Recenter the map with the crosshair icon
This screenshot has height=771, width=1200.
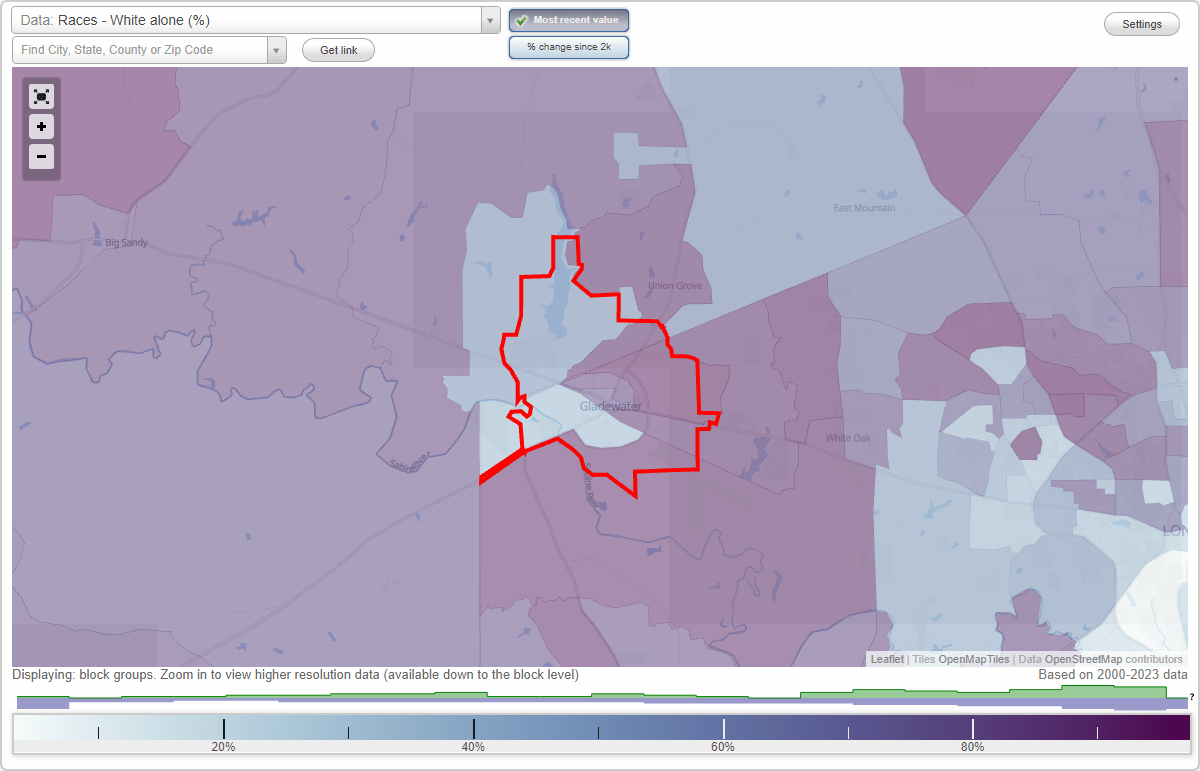[41, 96]
